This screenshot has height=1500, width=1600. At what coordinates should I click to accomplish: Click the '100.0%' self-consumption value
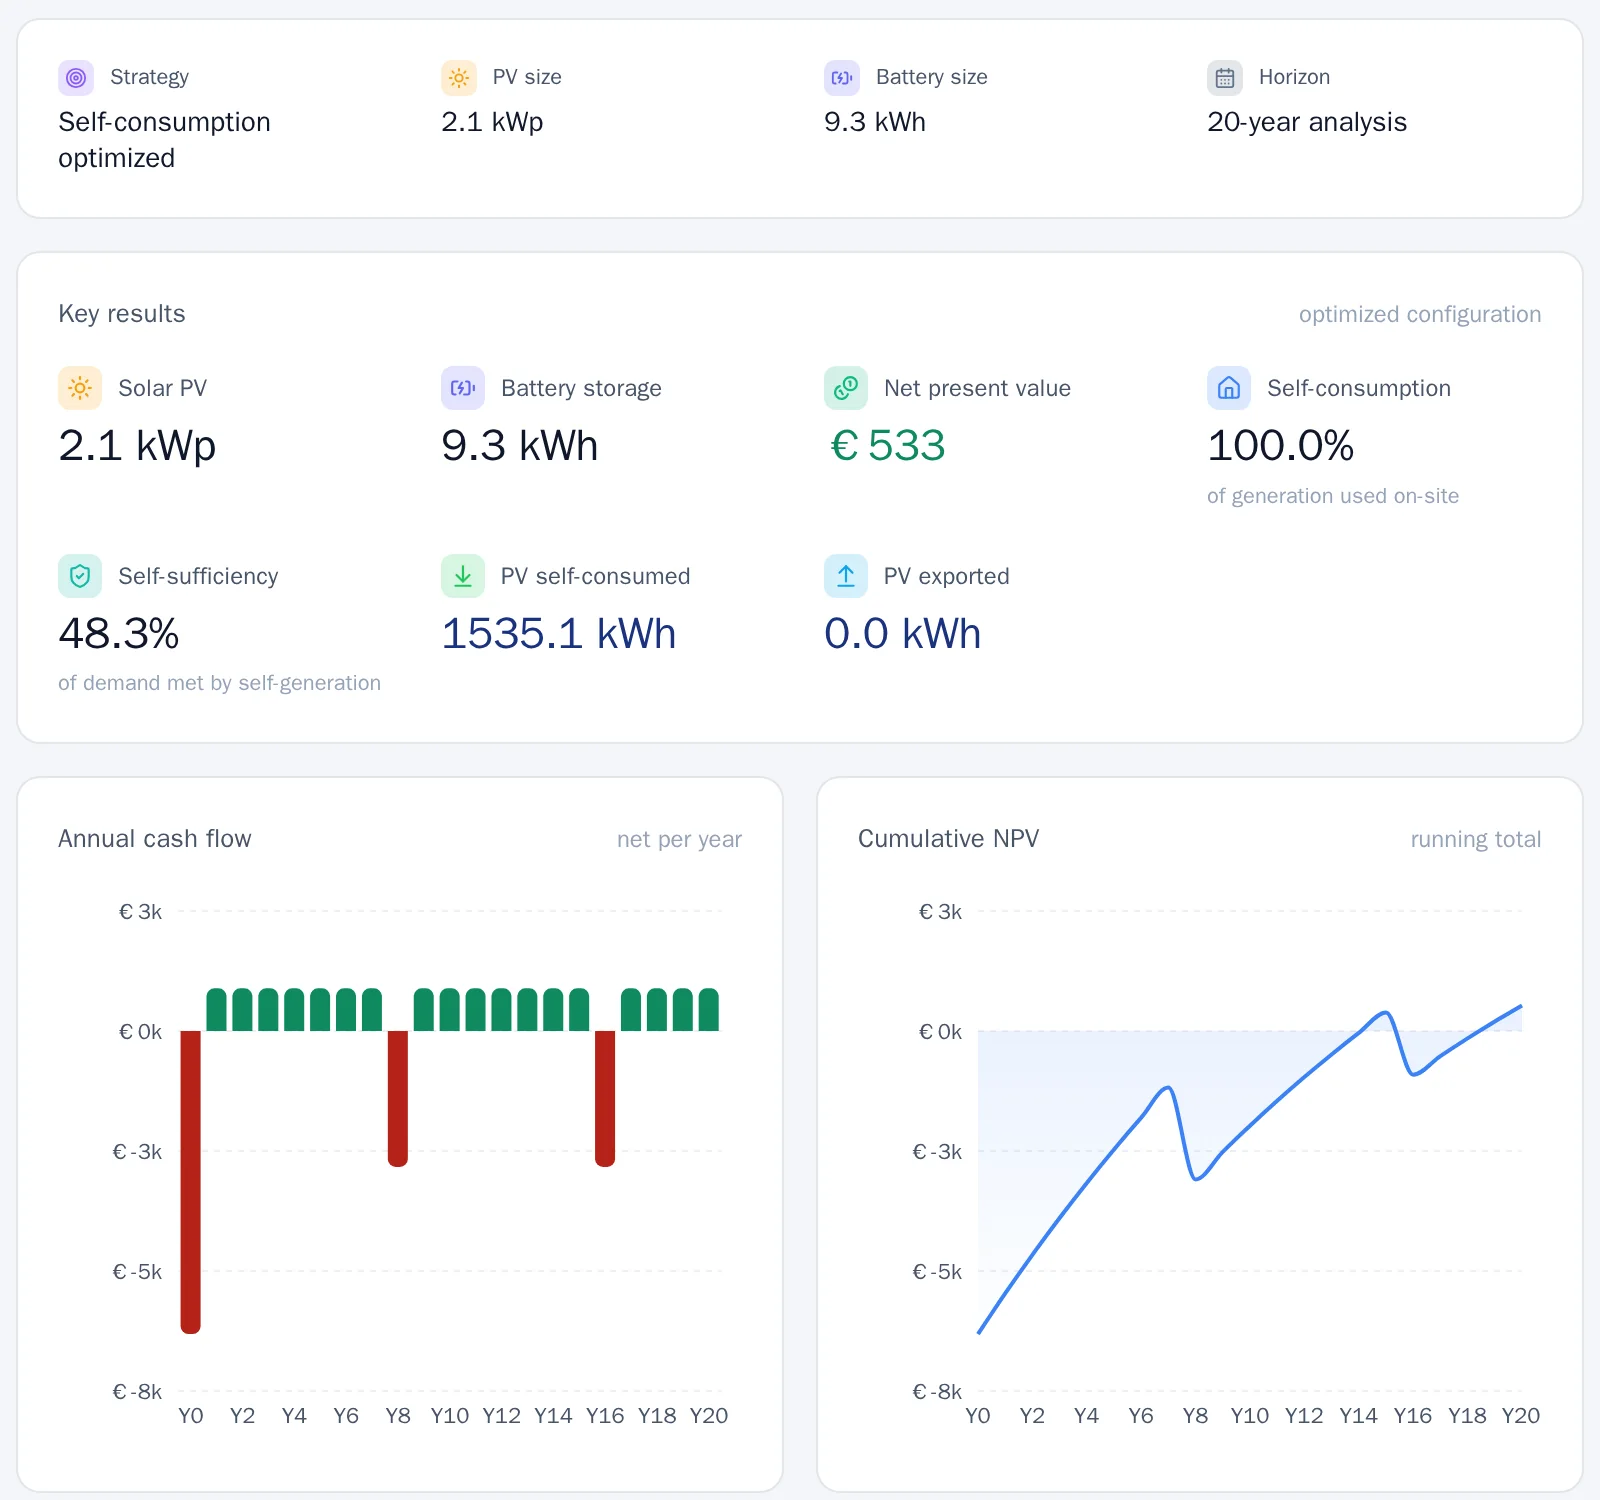click(1281, 446)
